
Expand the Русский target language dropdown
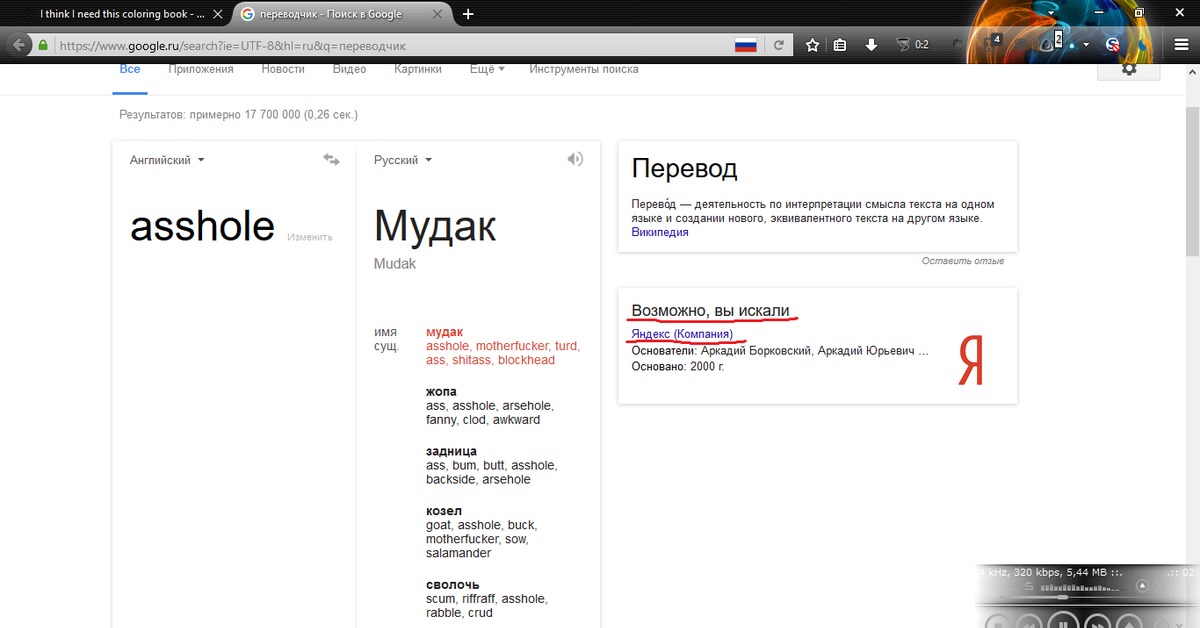(x=402, y=160)
